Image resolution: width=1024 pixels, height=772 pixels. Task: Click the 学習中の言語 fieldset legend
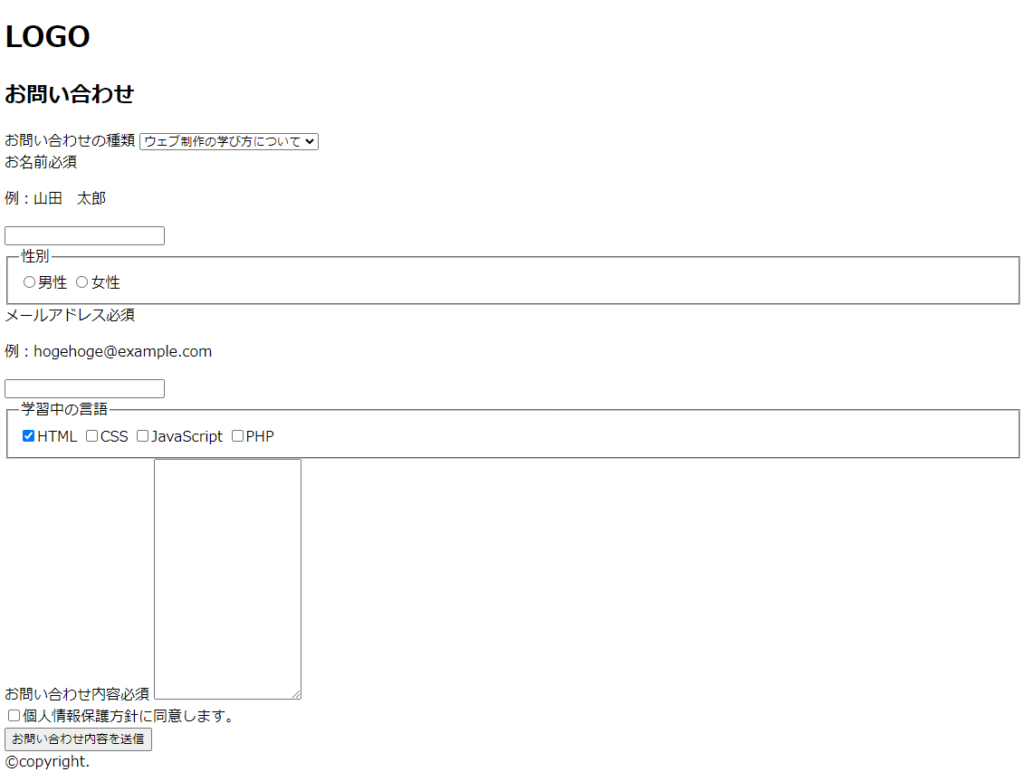click(x=65, y=409)
